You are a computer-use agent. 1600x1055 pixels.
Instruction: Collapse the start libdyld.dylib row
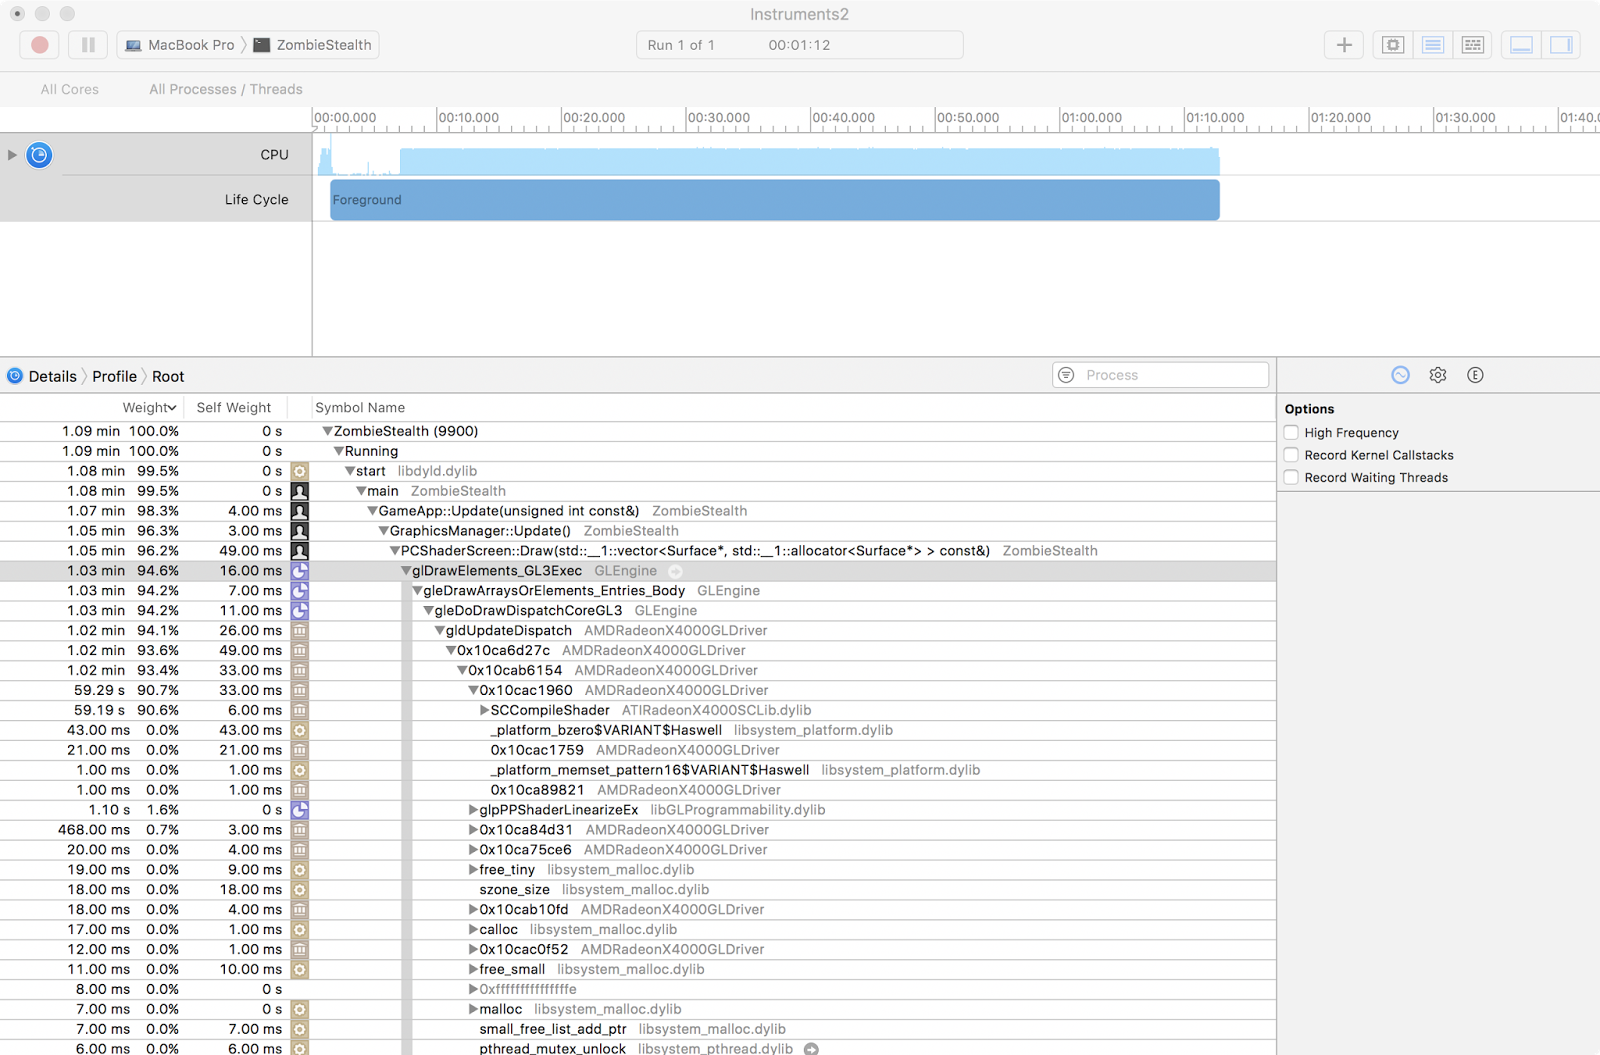350,471
